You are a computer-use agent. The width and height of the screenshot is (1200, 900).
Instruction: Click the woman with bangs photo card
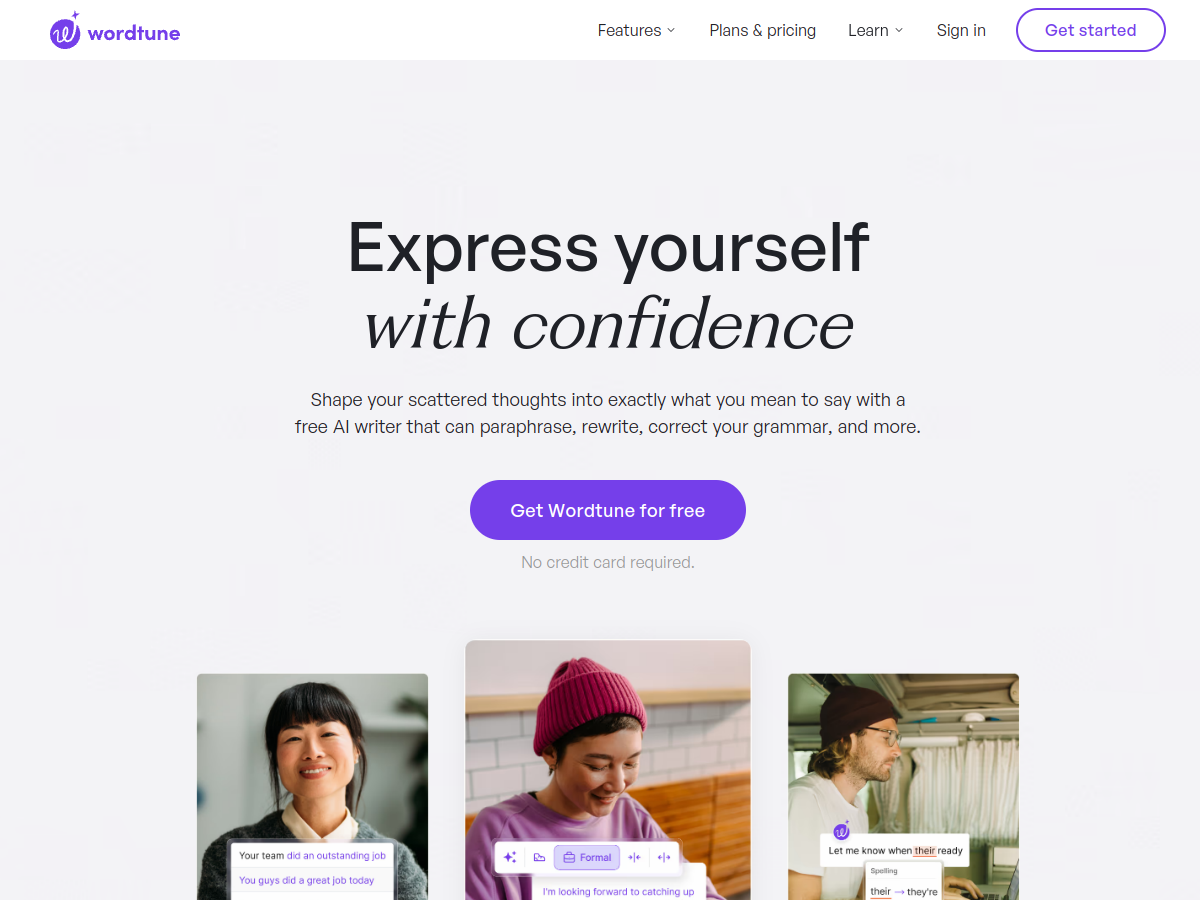coord(312,786)
